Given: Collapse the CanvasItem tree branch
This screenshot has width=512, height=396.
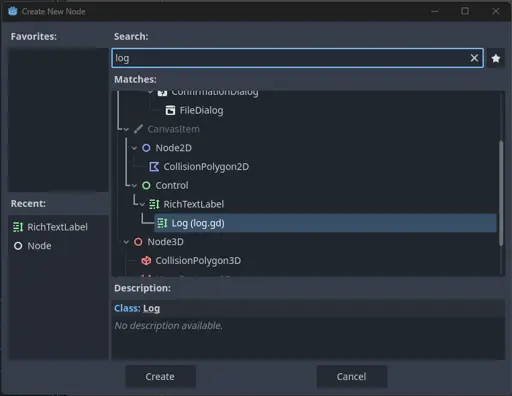Looking at the screenshot, I should point(126,129).
